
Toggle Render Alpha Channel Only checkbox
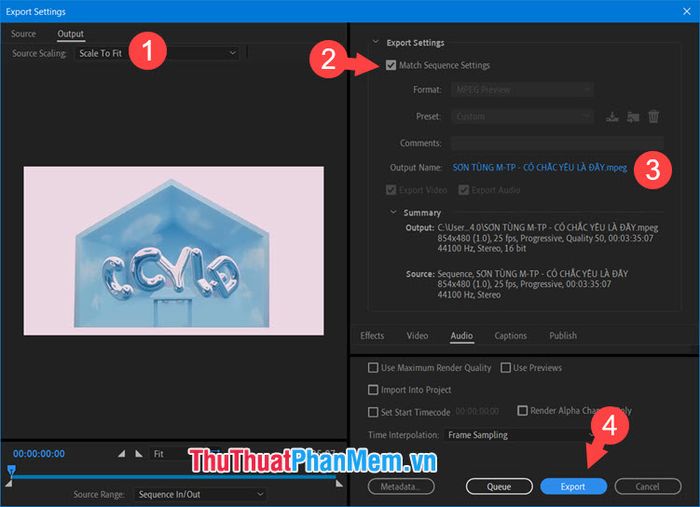tap(522, 410)
